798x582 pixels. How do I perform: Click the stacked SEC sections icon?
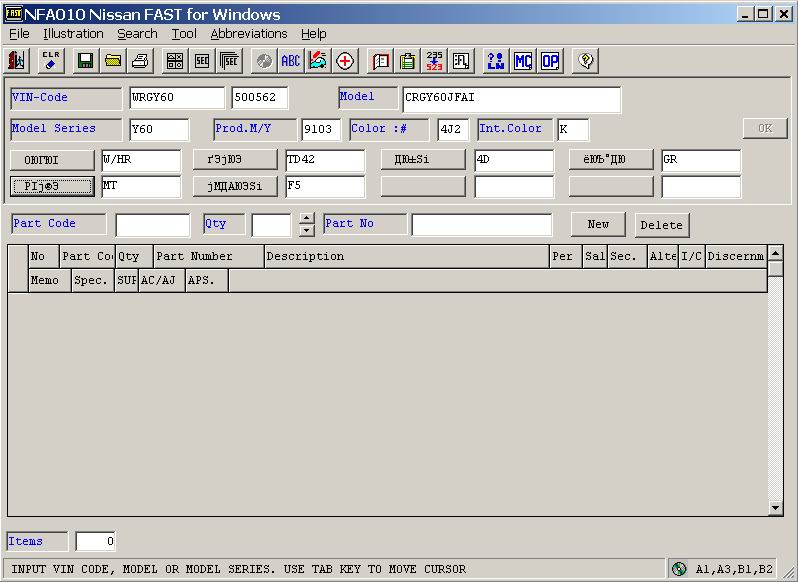230,61
